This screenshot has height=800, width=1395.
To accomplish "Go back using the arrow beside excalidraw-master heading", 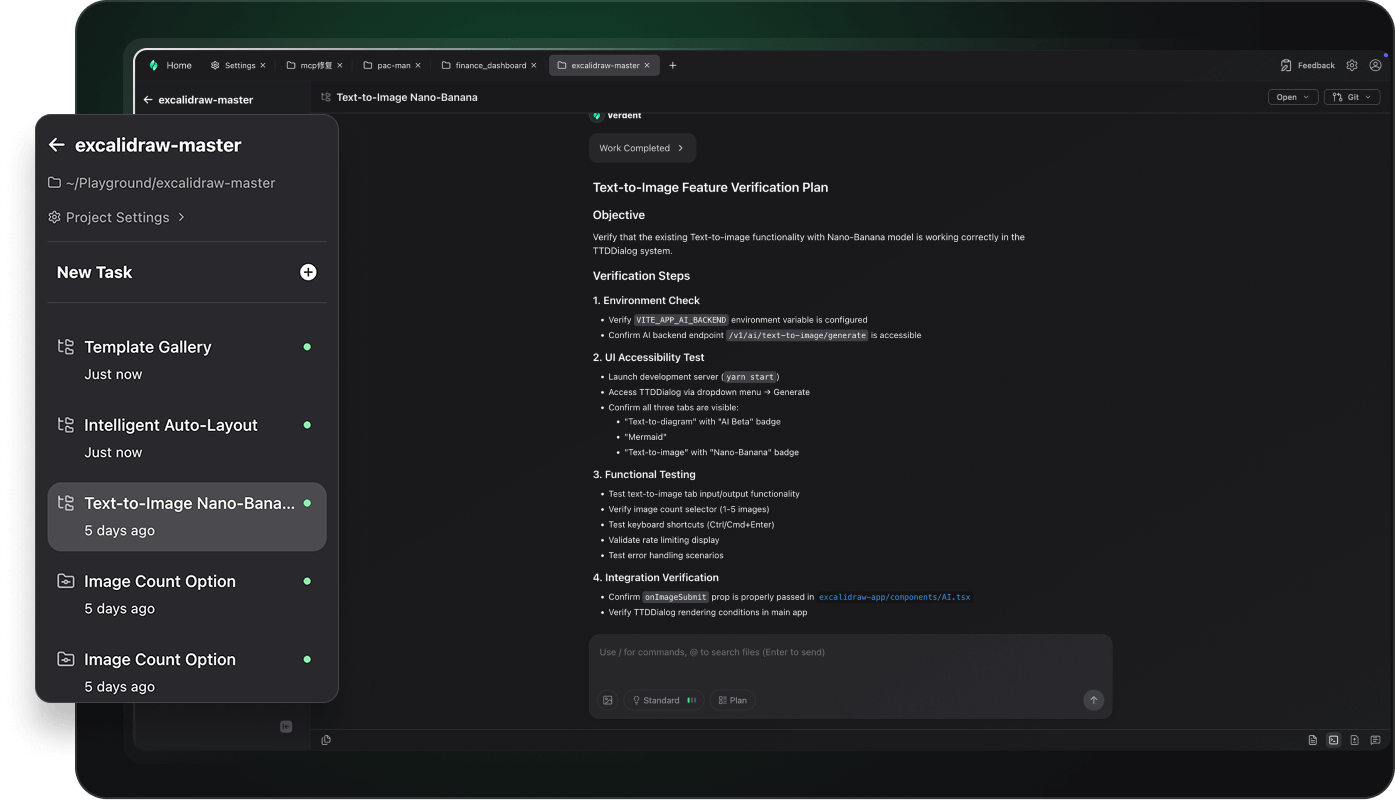I will (57, 145).
